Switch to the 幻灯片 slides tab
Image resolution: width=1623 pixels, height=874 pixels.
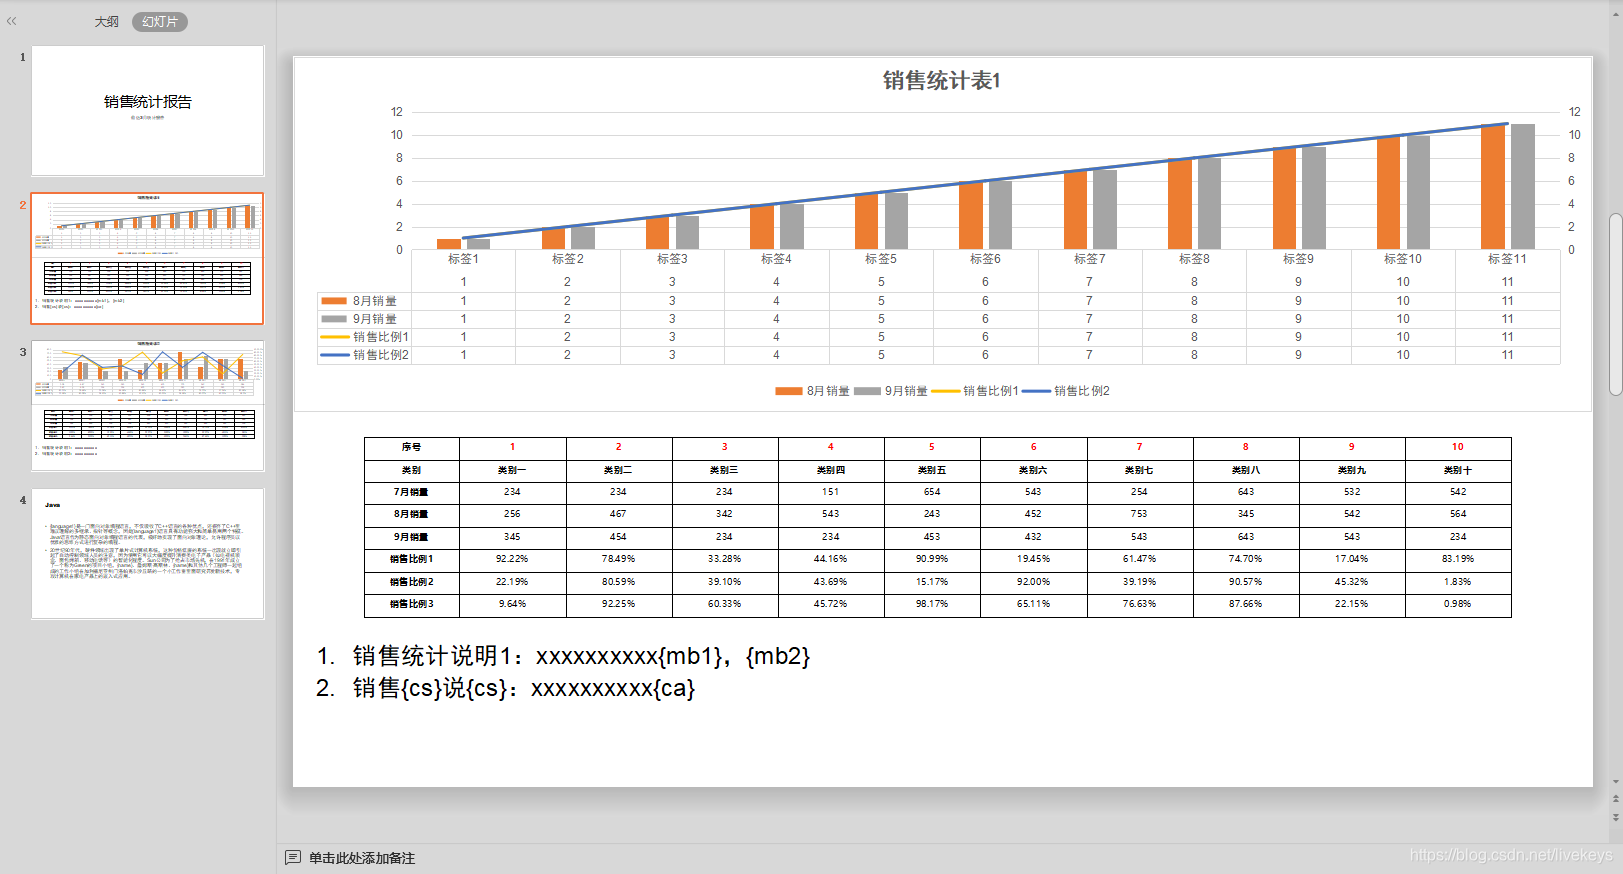click(x=160, y=21)
